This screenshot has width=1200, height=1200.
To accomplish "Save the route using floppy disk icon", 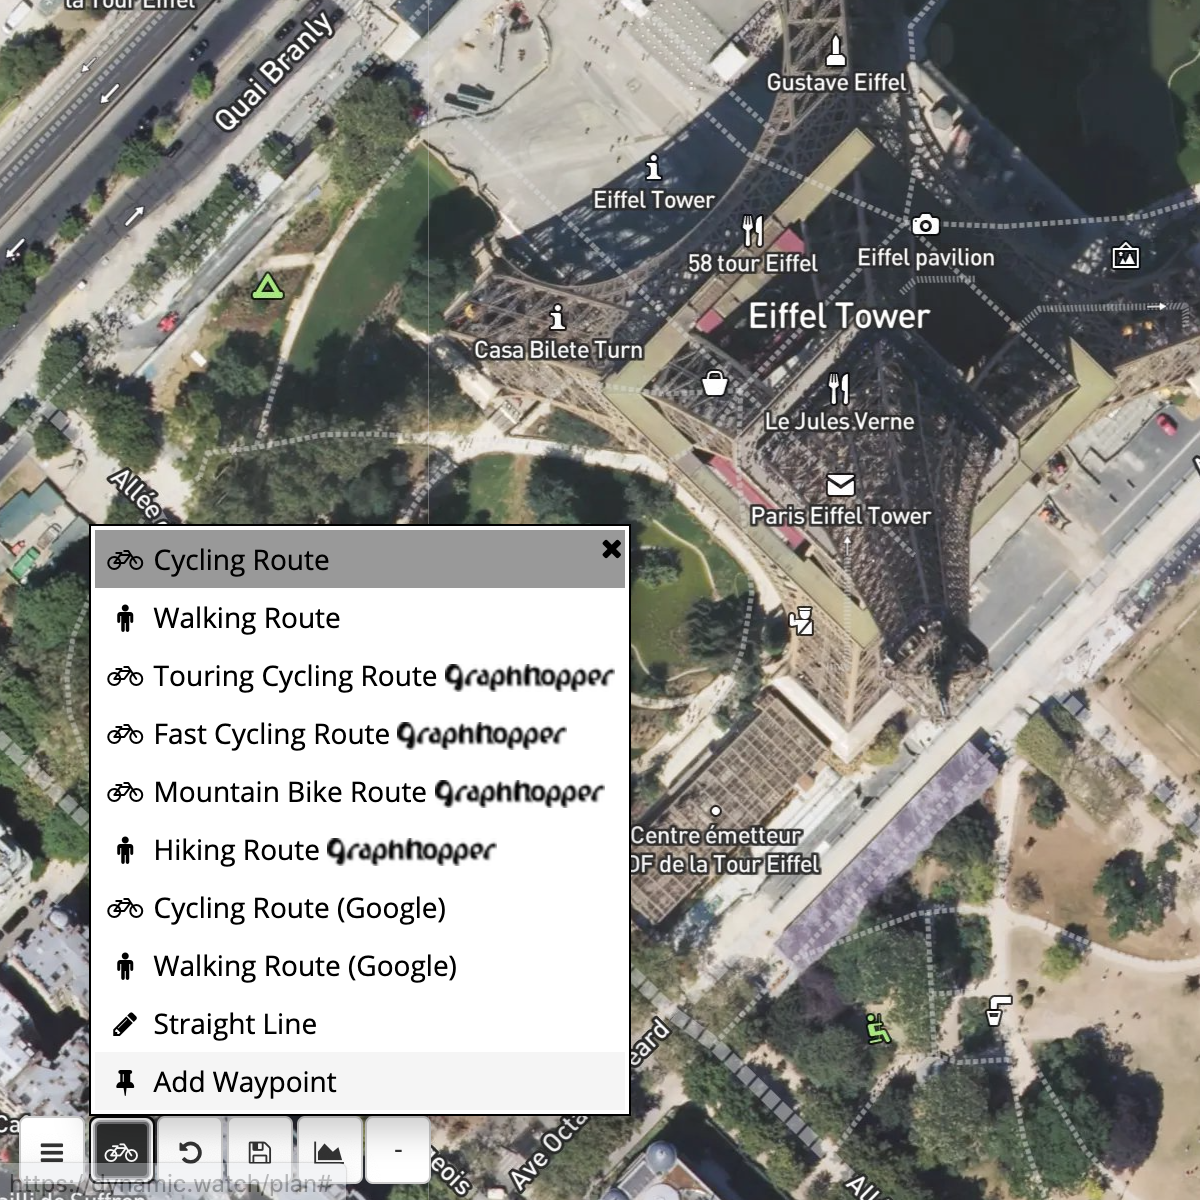I will [260, 1152].
